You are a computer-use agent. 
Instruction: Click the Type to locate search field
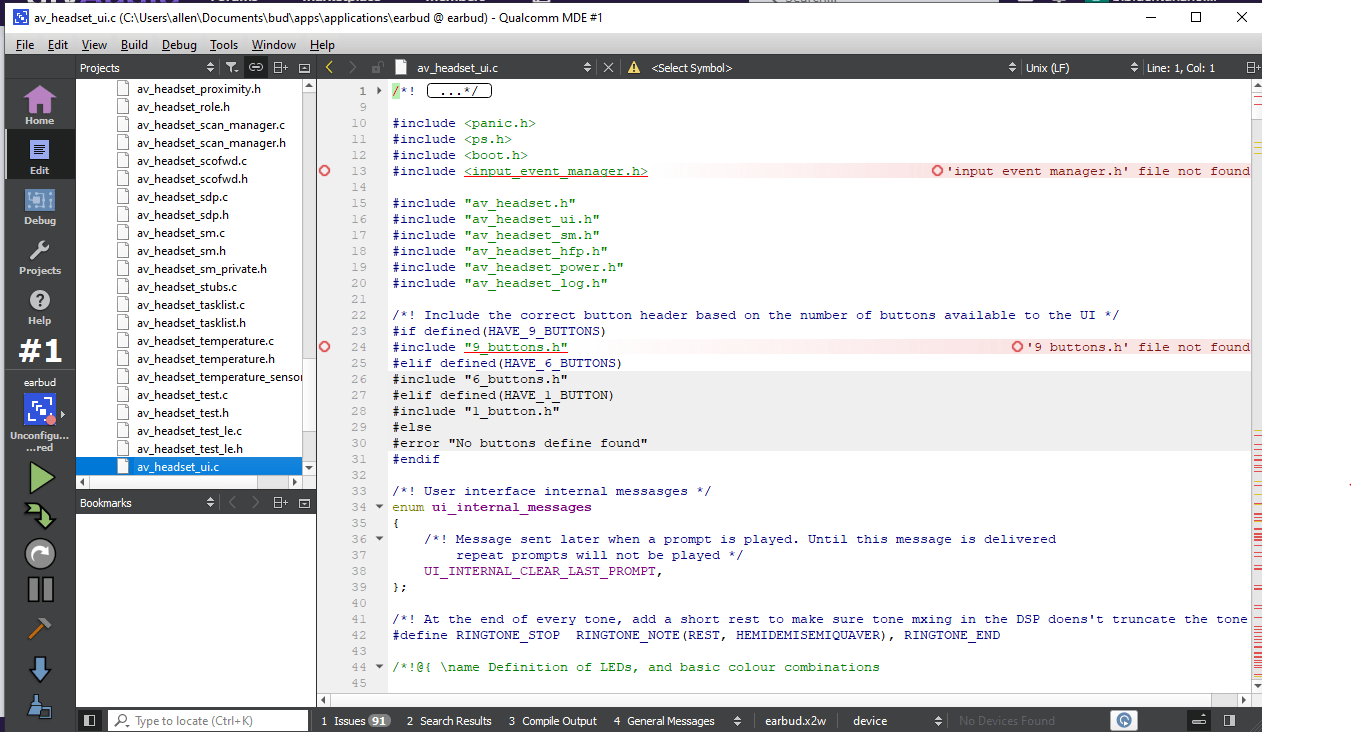coord(208,720)
